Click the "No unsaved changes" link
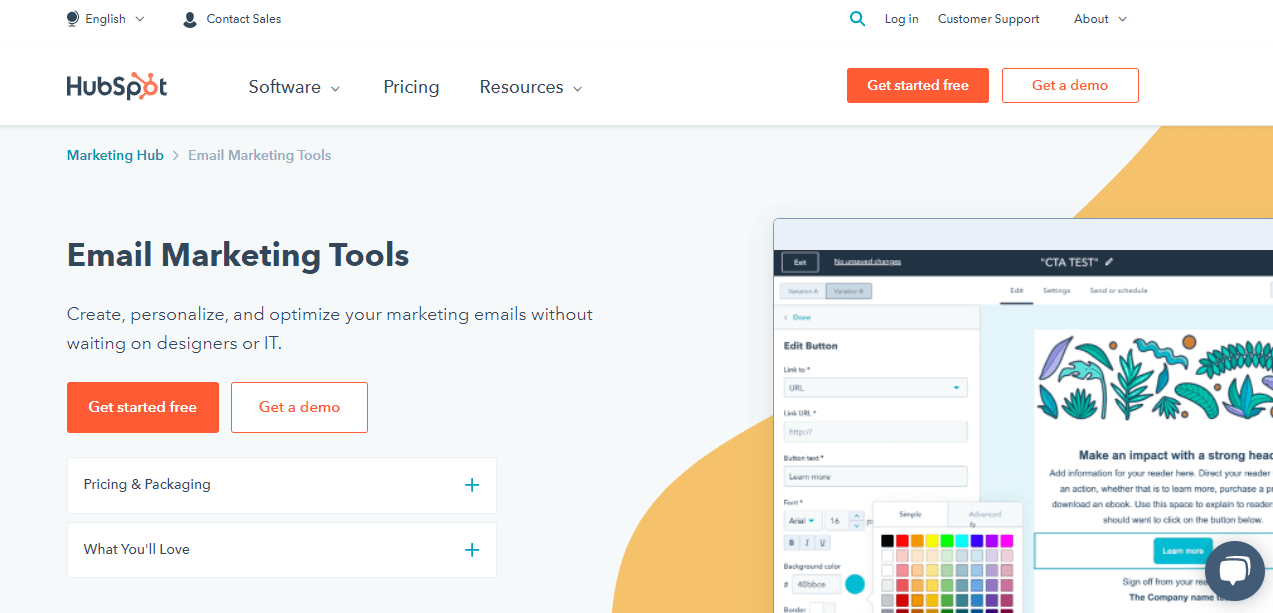Viewport: 1273px width, 613px height. coord(868,262)
